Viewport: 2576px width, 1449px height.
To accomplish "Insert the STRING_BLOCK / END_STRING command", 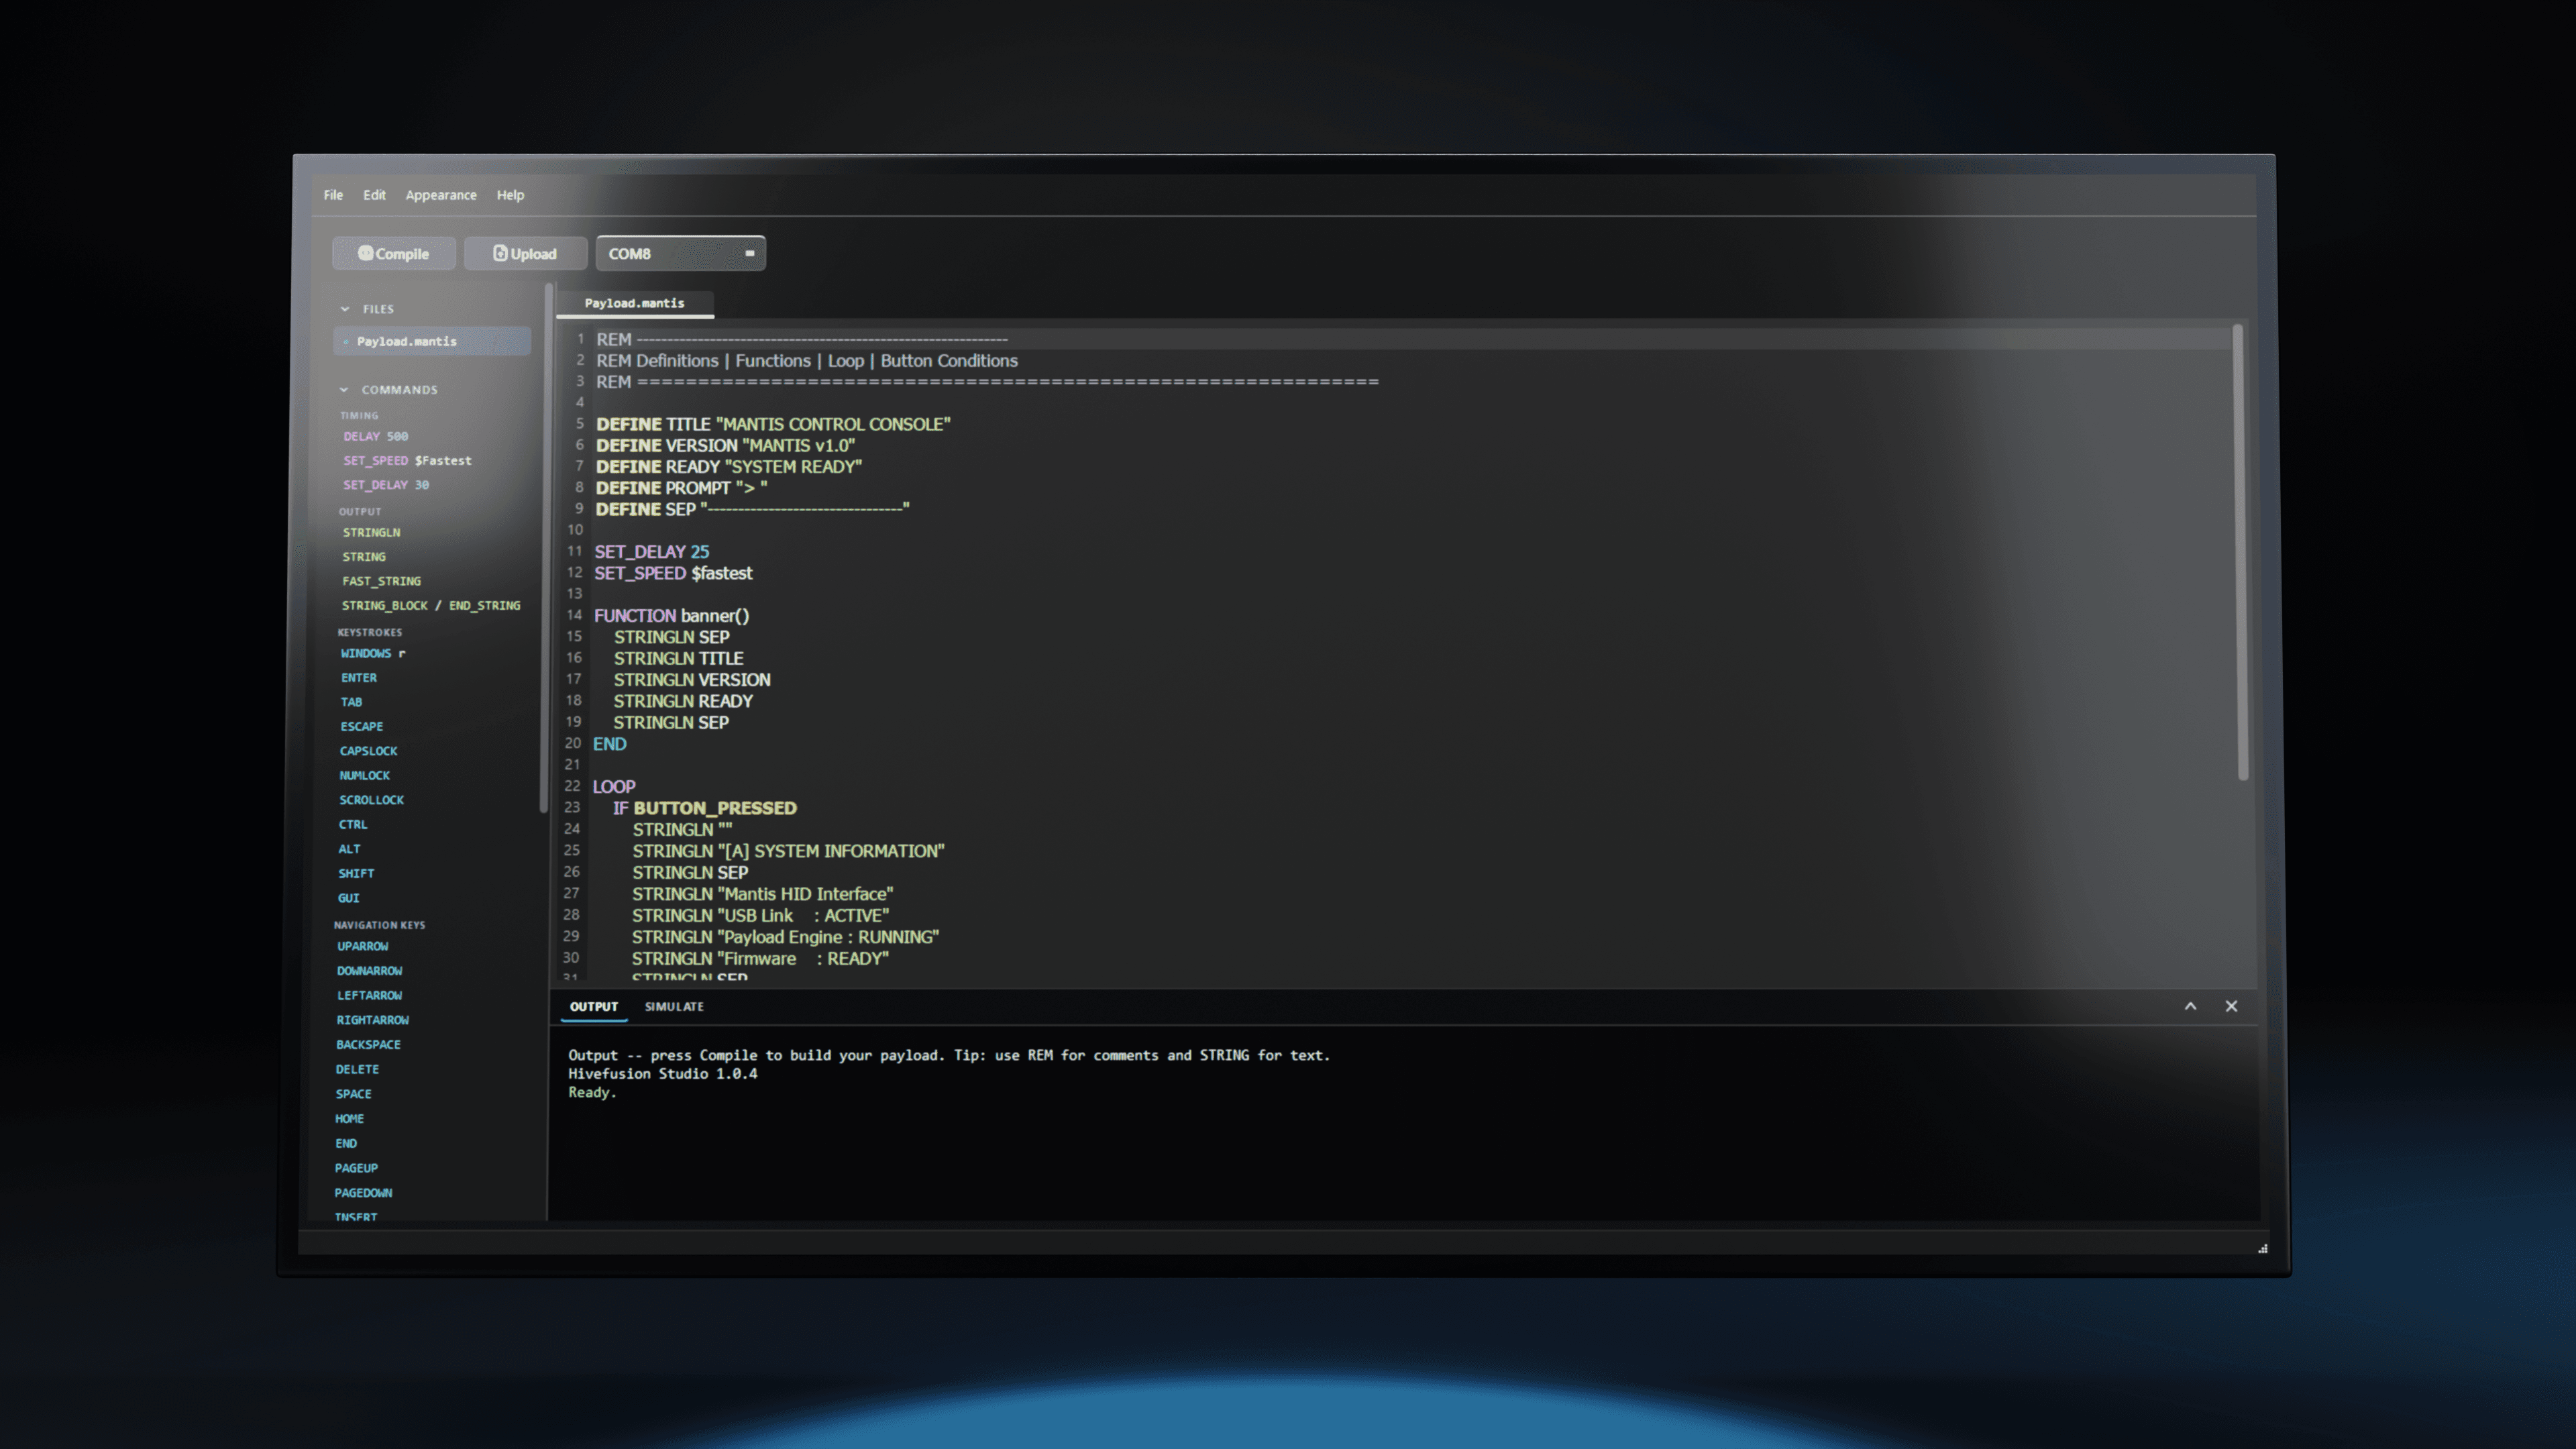I will [431, 606].
